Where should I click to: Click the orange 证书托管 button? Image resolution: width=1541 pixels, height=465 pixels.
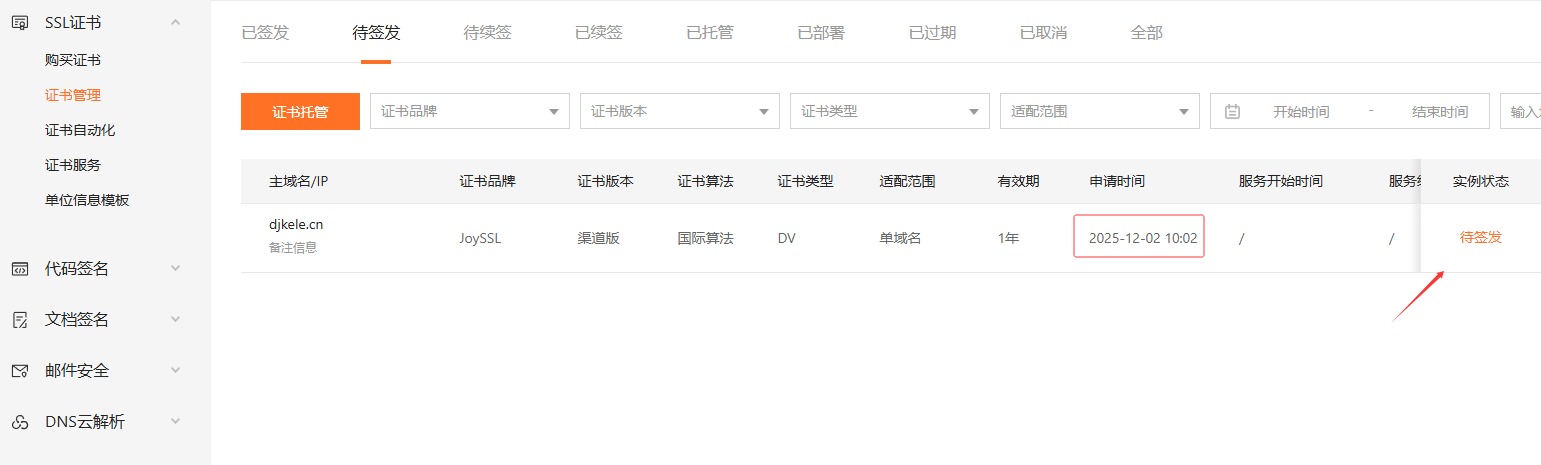click(x=300, y=112)
